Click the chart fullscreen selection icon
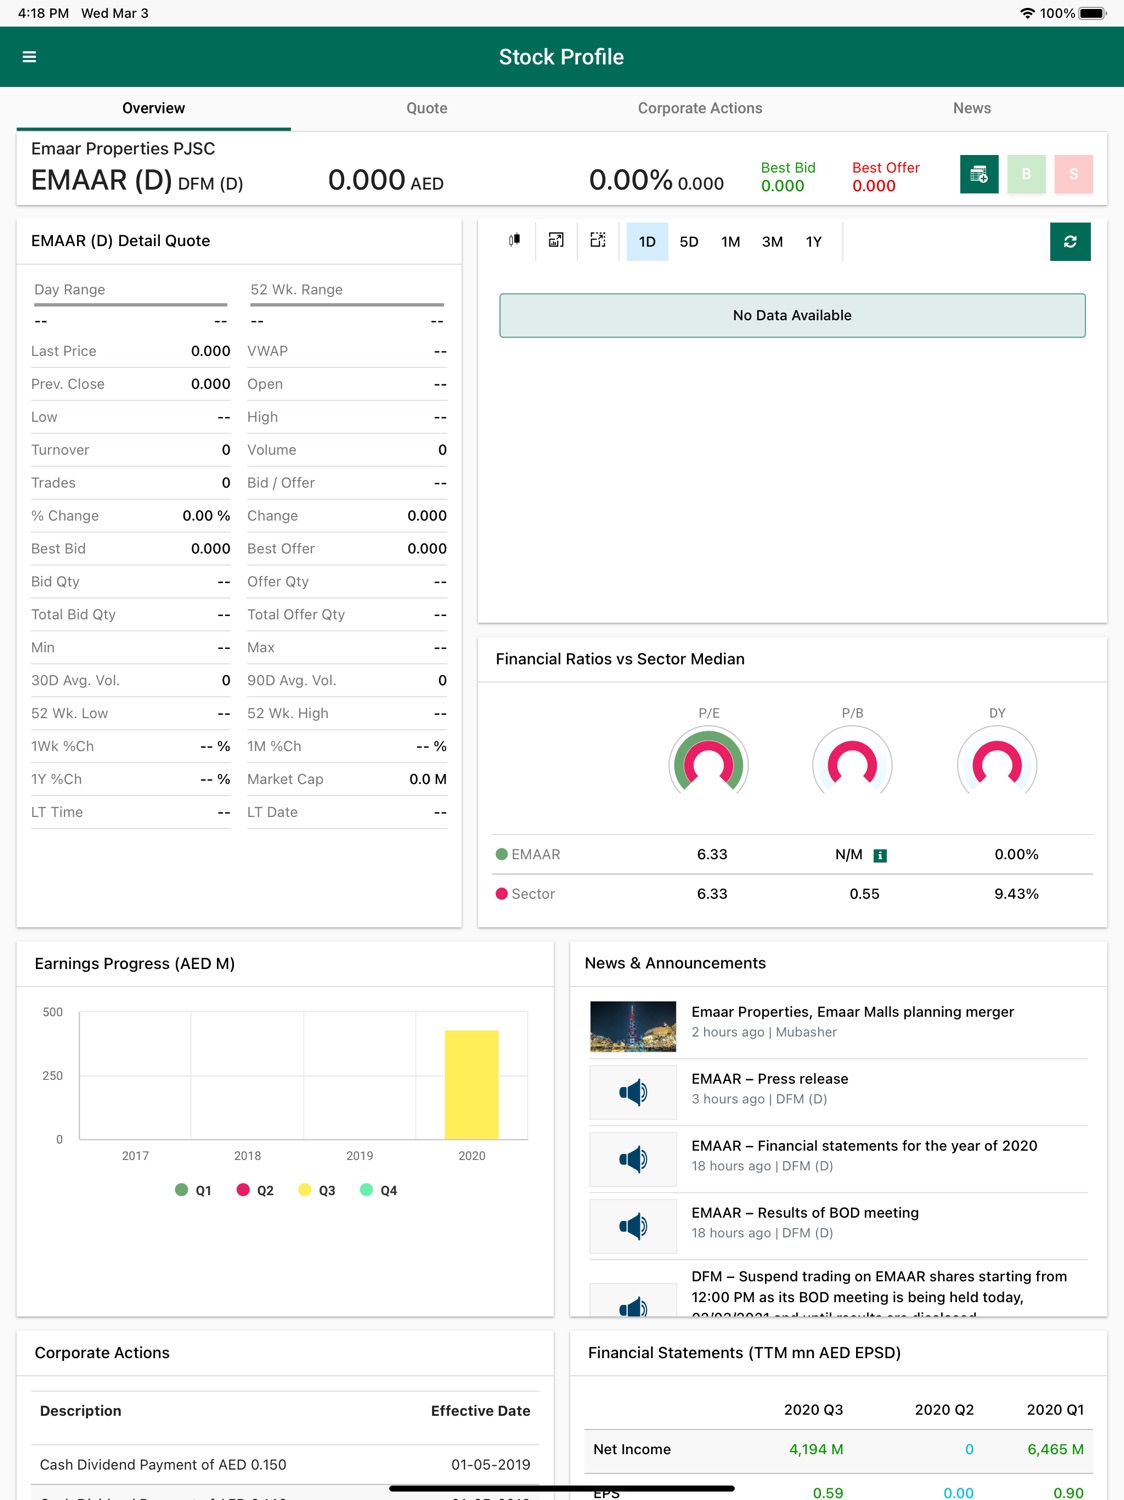The image size is (1124, 1500). click(x=598, y=241)
